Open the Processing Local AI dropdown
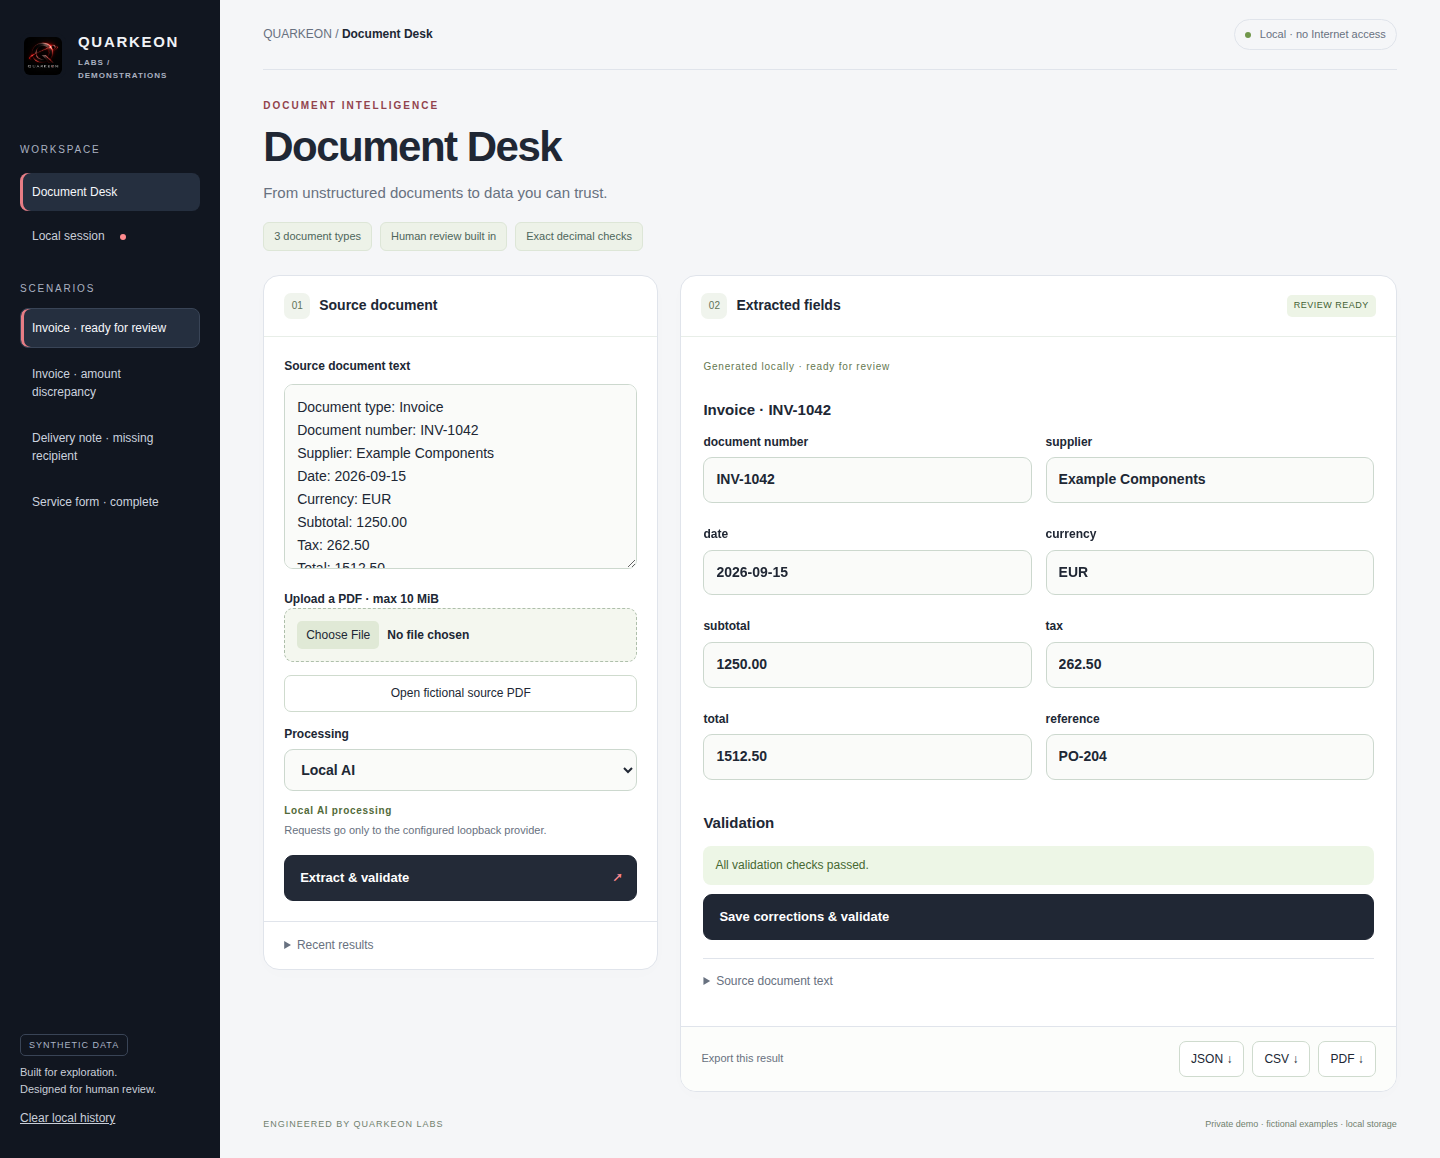This screenshot has width=1440, height=1158. click(460, 770)
